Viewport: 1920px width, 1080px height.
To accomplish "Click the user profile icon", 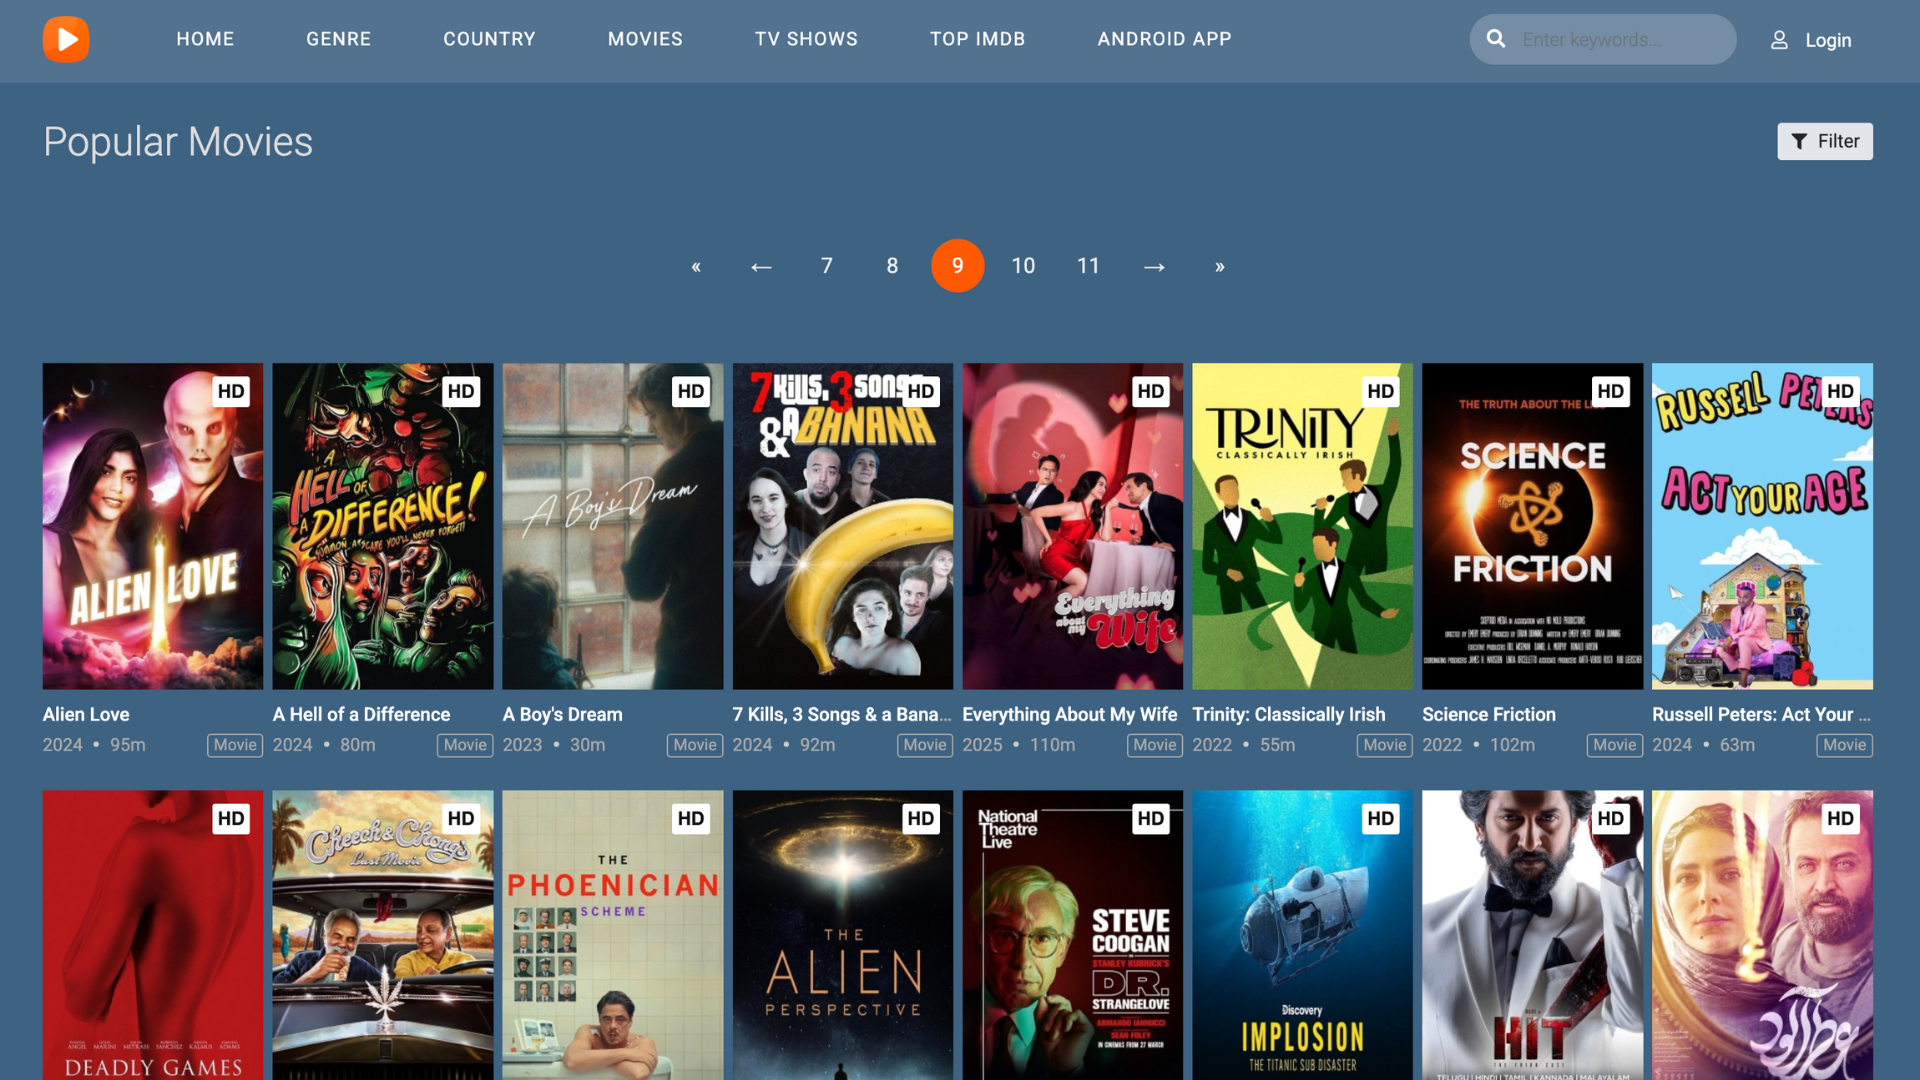I will 1779,40.
